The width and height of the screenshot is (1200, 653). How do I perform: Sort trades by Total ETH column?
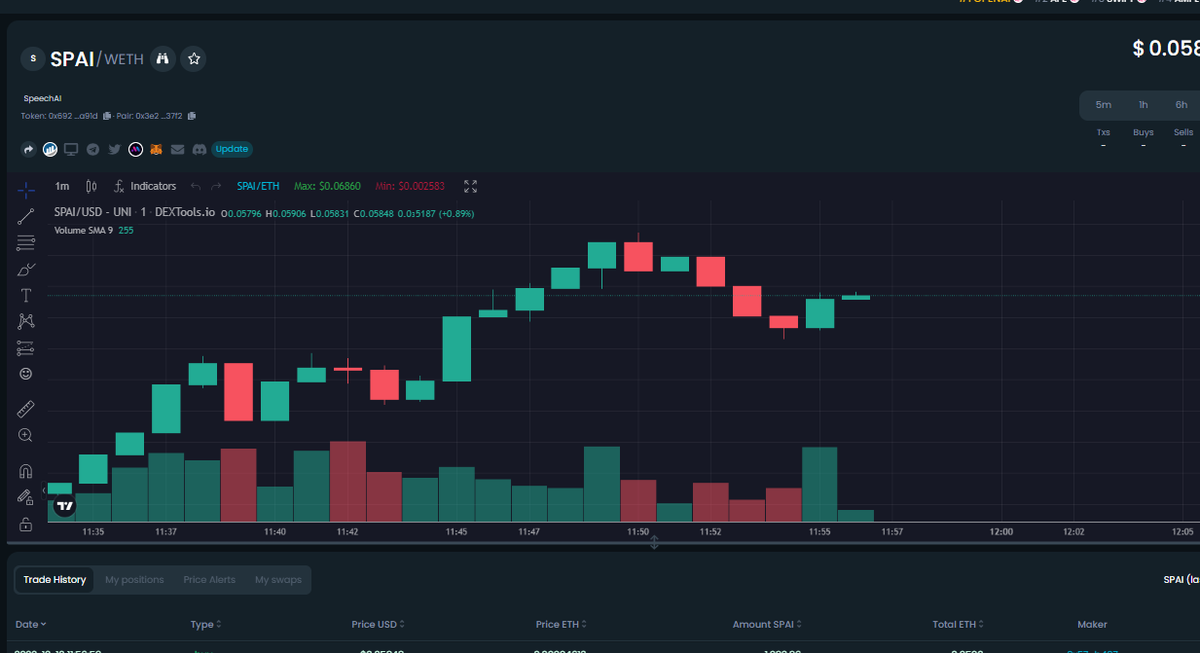click(x=957, y=624)
